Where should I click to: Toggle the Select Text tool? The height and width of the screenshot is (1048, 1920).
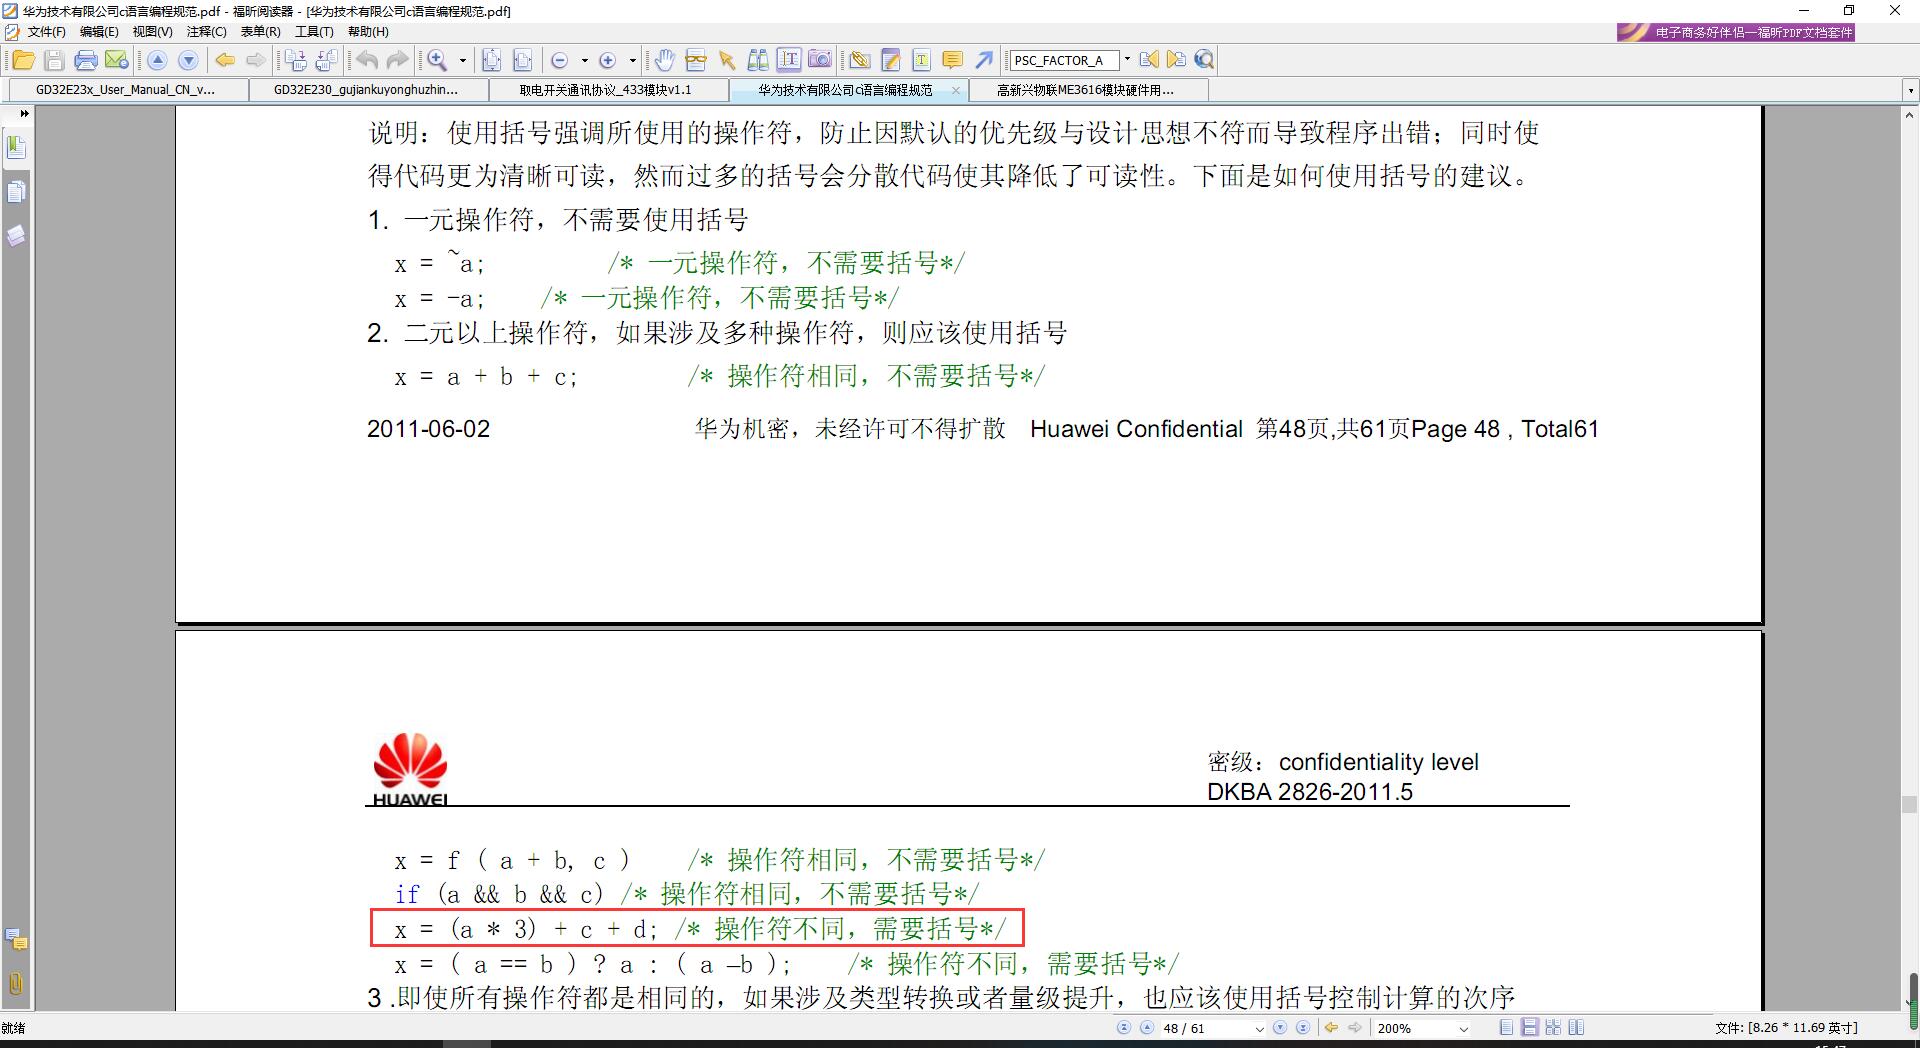tap(789, 61)
